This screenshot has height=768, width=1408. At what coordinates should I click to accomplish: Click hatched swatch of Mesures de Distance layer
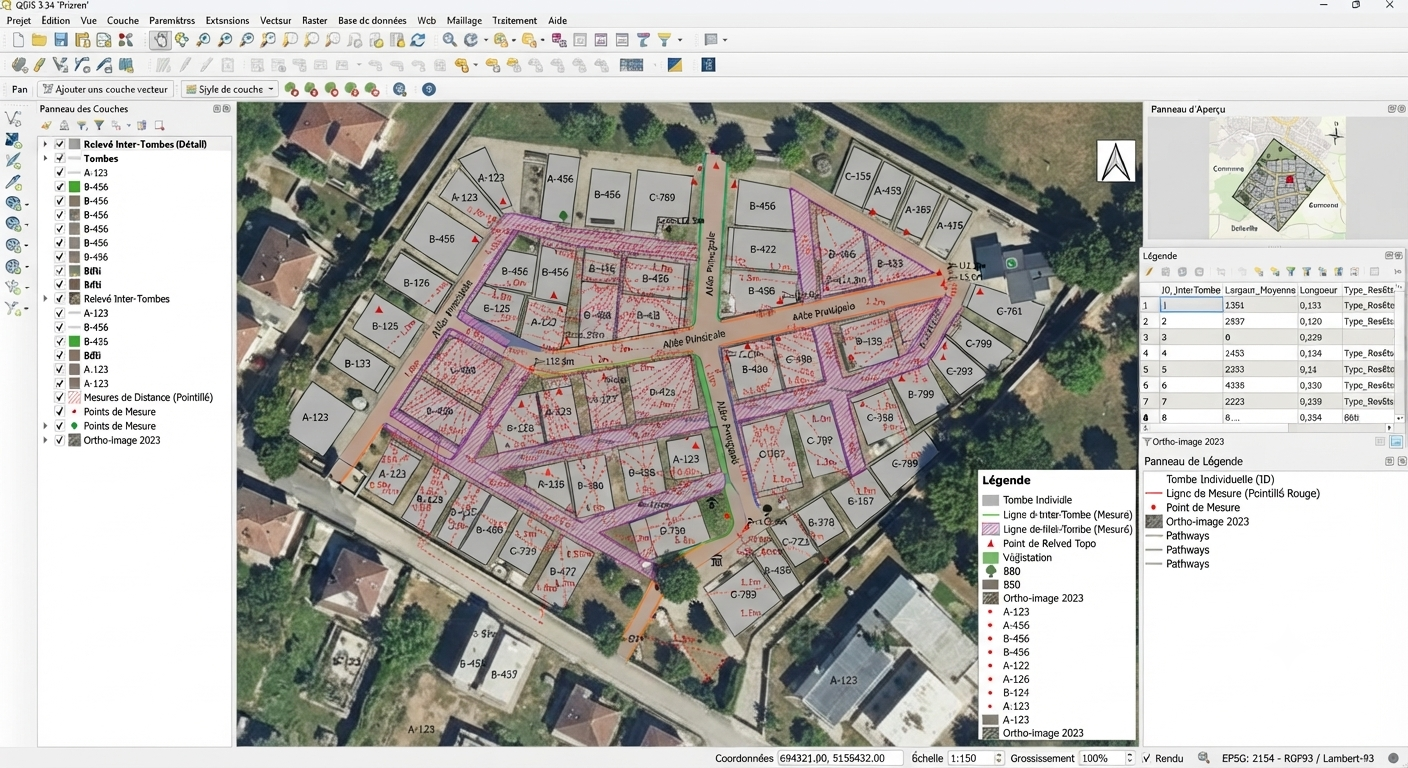(x=74, y=397)
